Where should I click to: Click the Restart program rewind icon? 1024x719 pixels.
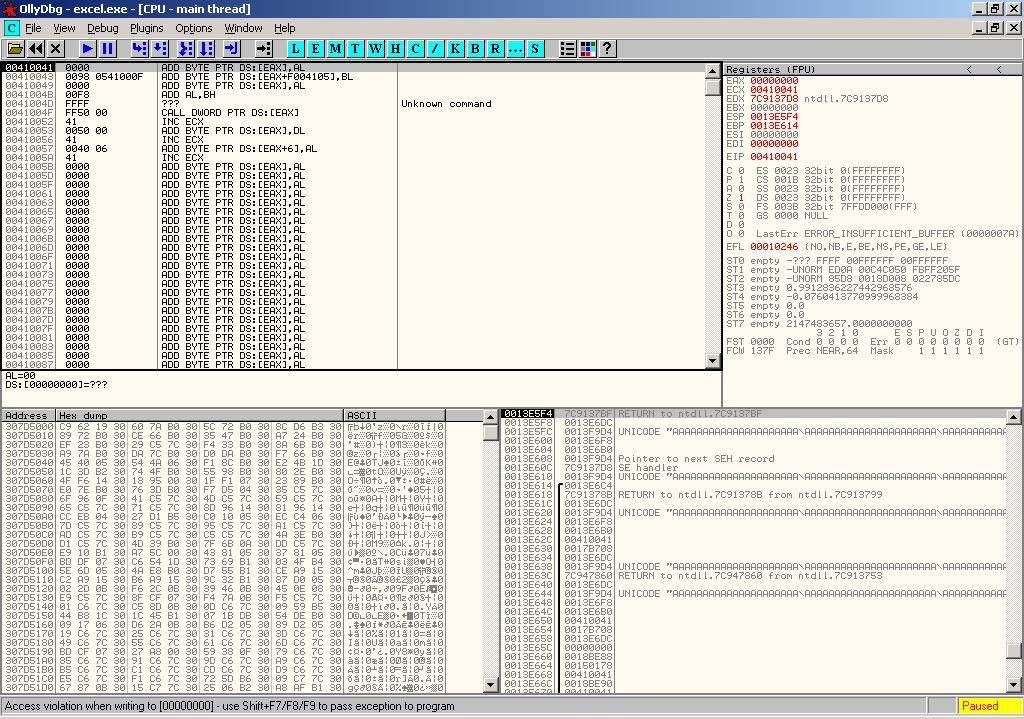tap(36, 48)
